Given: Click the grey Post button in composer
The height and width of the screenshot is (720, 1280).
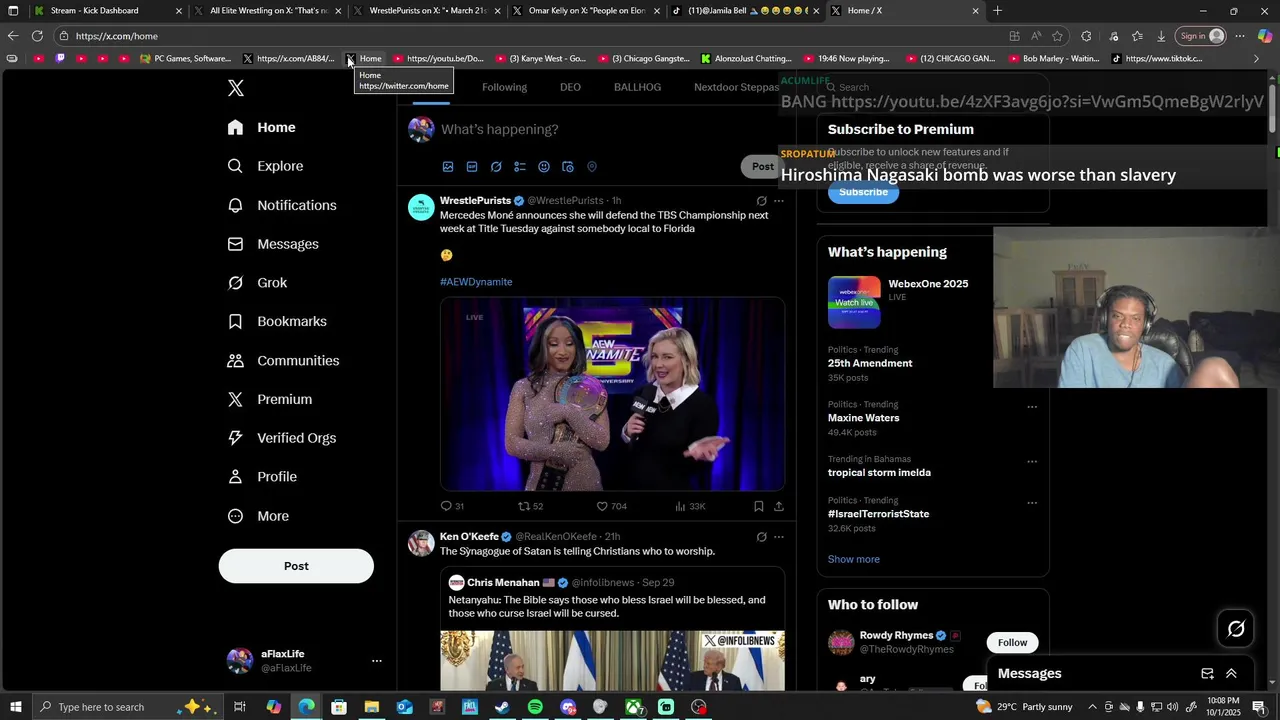Looking at the screenshot, I should (x=762, y=167).
